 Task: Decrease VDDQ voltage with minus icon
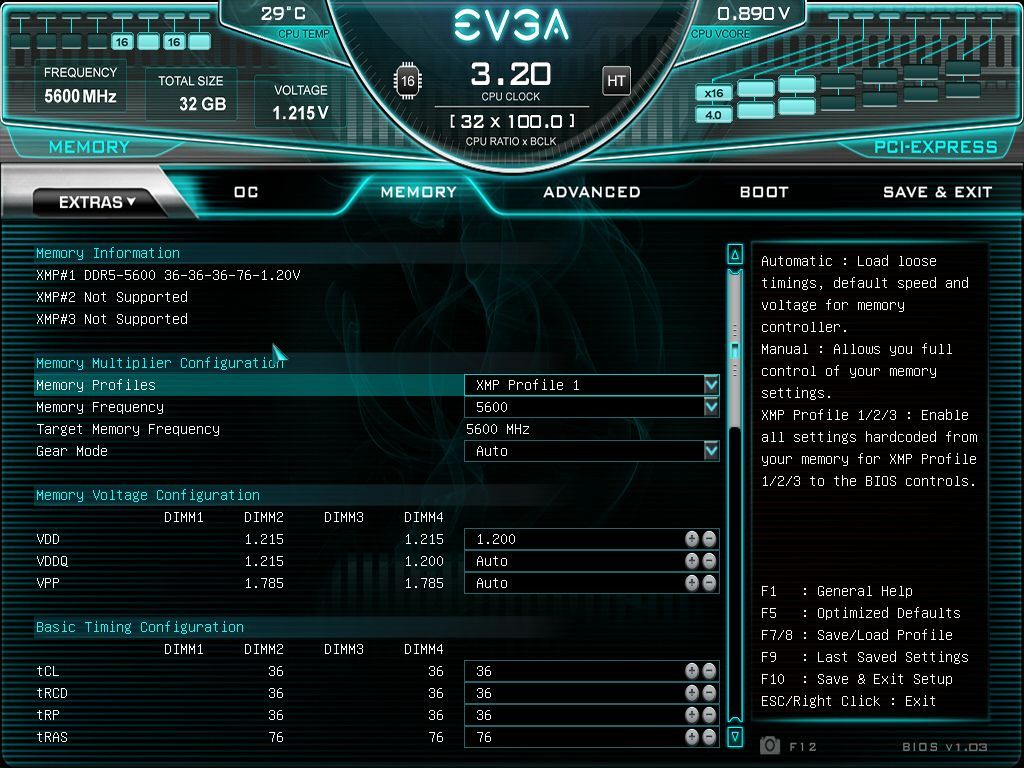(709, 561)
